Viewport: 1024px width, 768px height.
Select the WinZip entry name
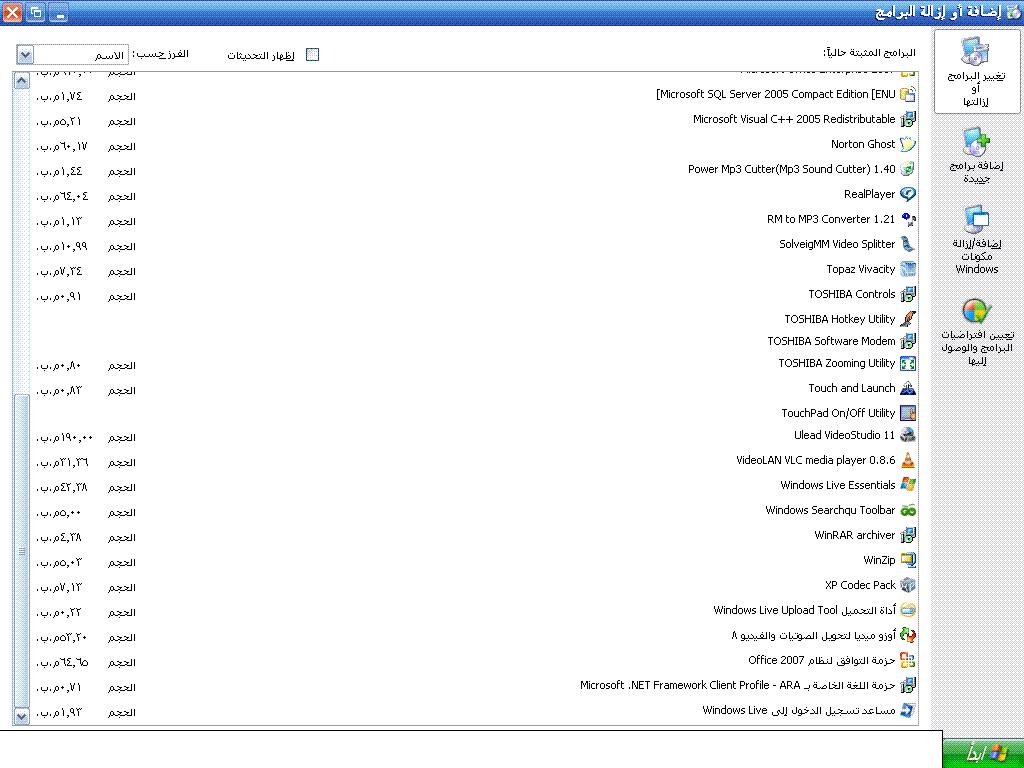879,560
